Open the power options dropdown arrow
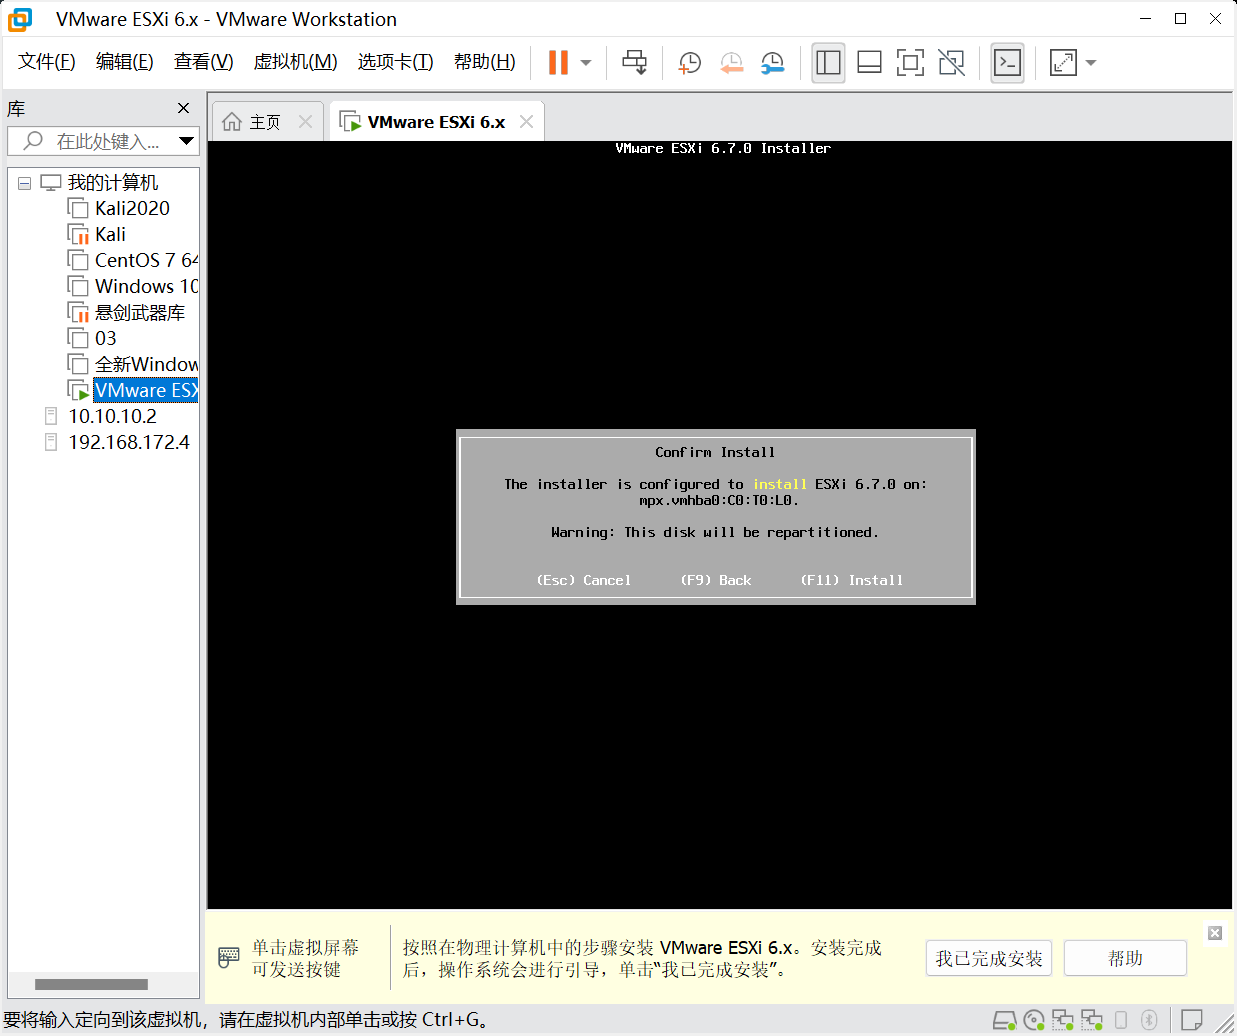 pos(586,63)
